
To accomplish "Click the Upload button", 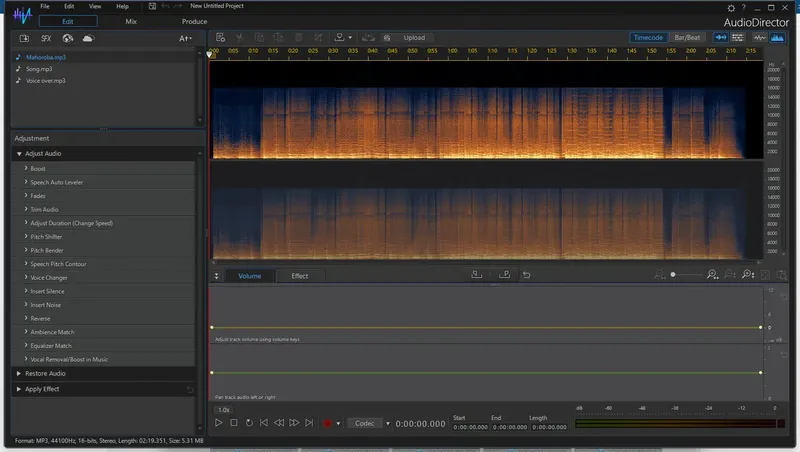I will tap(414, 38).
